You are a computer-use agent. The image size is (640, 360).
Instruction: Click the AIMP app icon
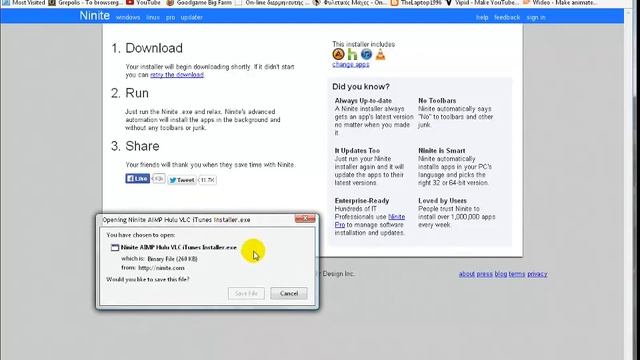[x=338, y=54]
